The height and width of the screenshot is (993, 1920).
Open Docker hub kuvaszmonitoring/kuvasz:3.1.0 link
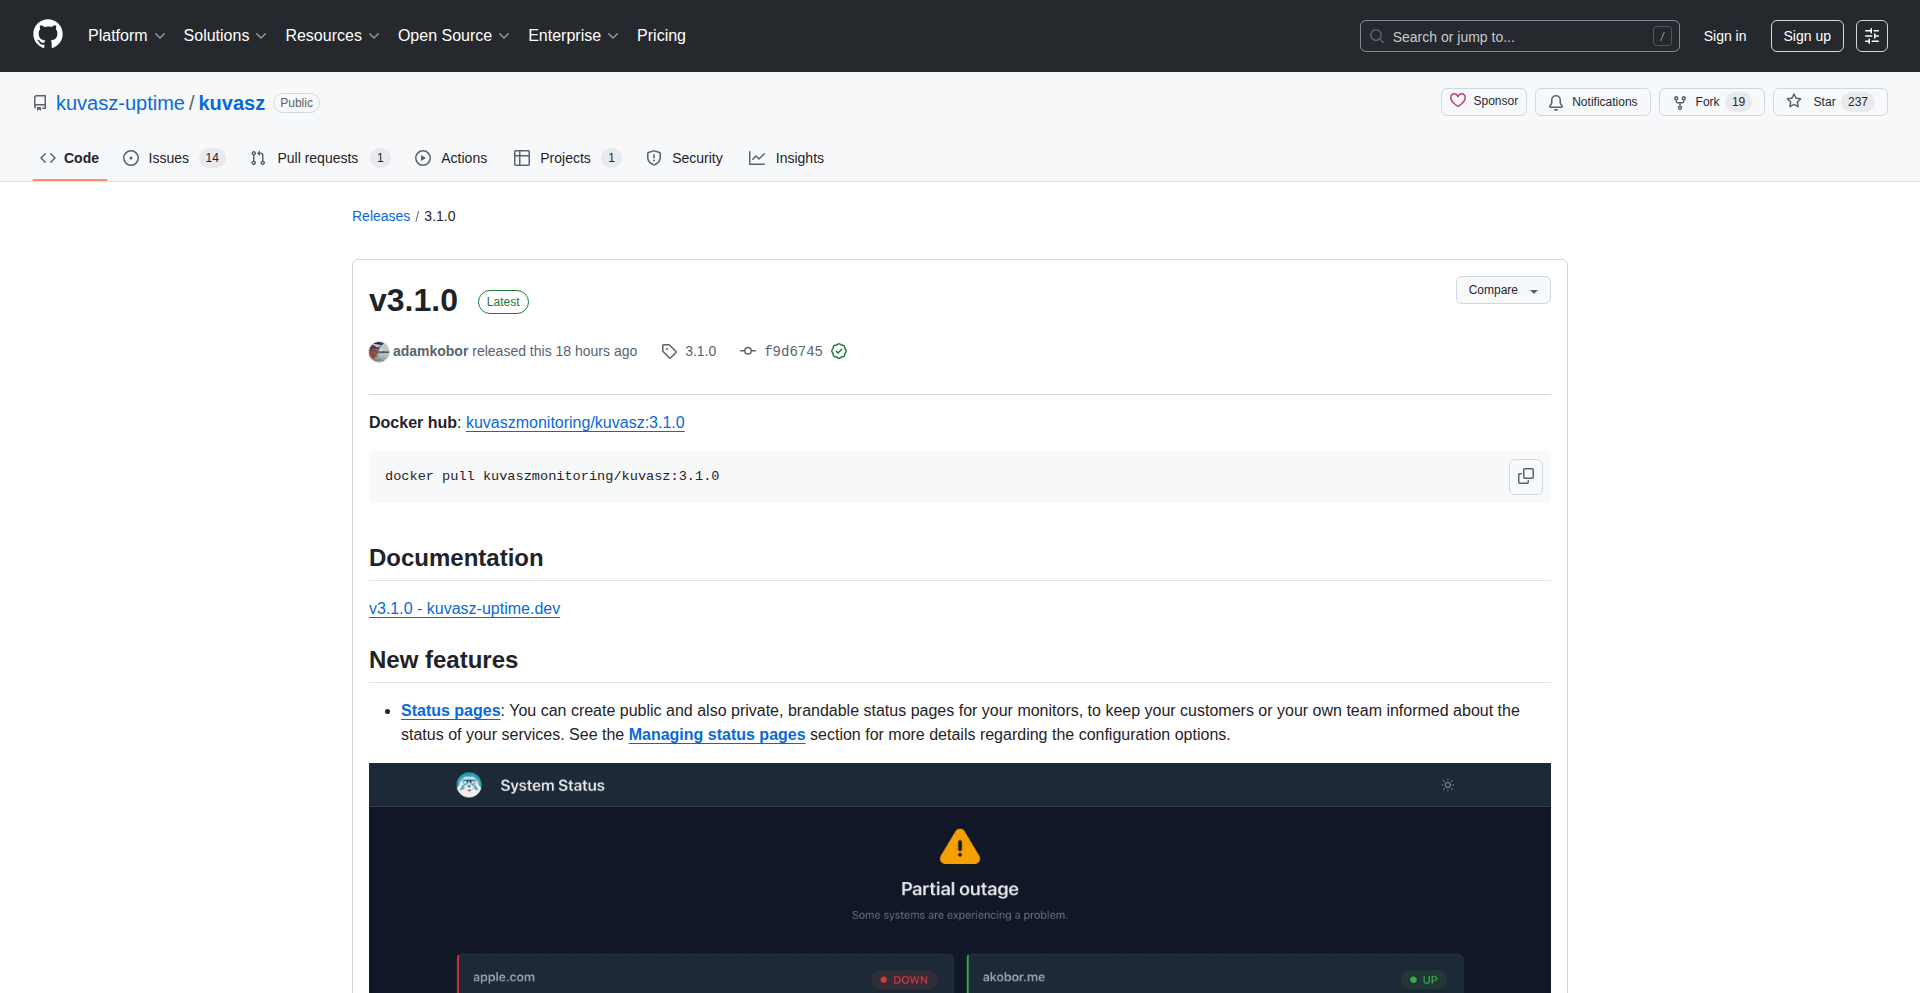tap(575, 422)
